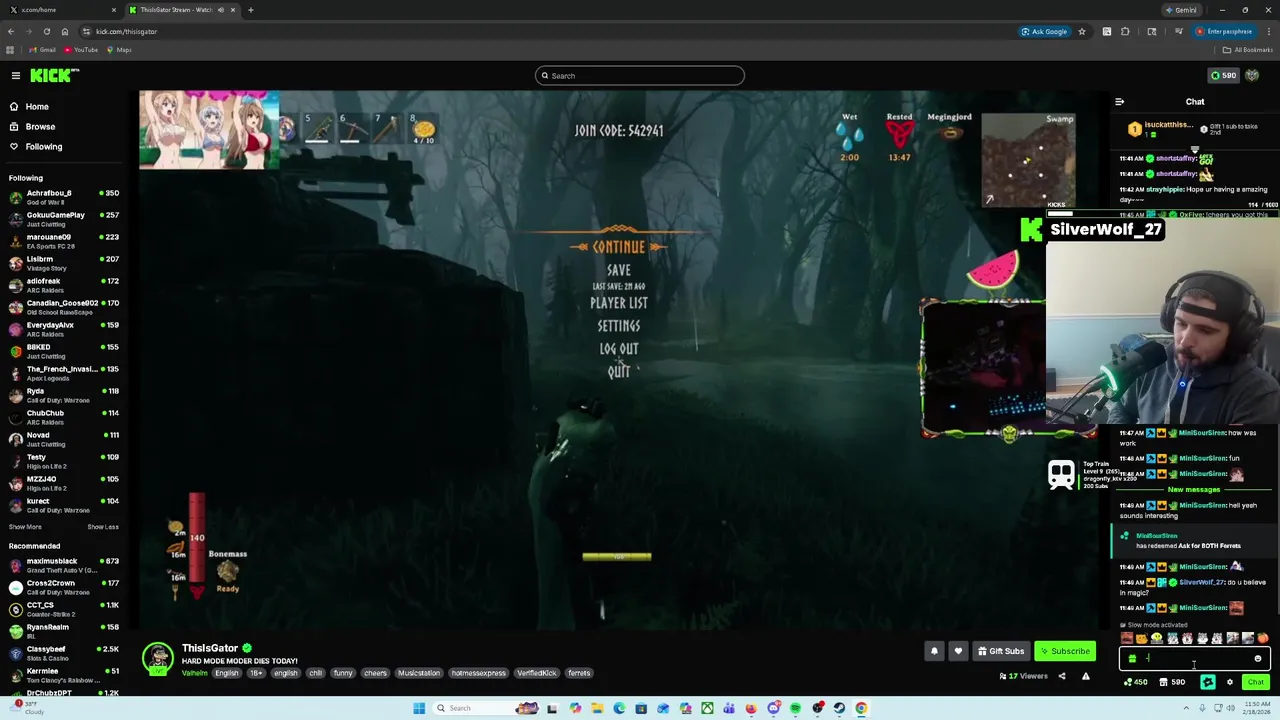Click the Valheim category link
The image size is (1280, 720).
[x=194, y=673]
